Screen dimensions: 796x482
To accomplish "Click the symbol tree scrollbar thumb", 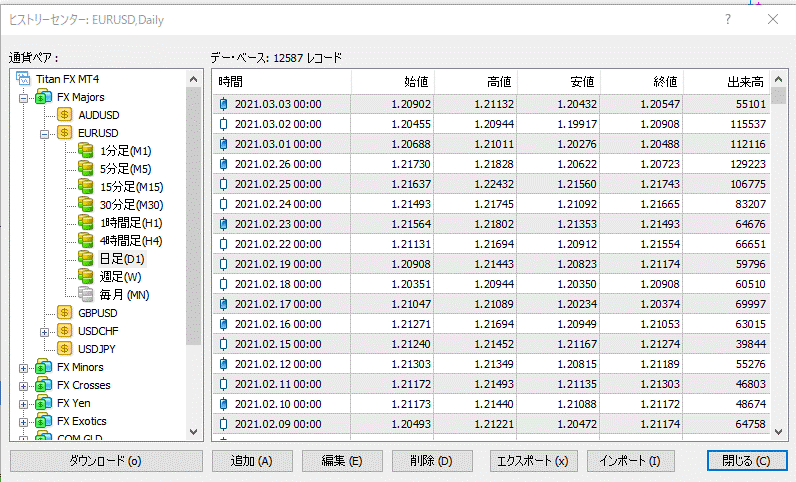I will click(x=193, y=216).
